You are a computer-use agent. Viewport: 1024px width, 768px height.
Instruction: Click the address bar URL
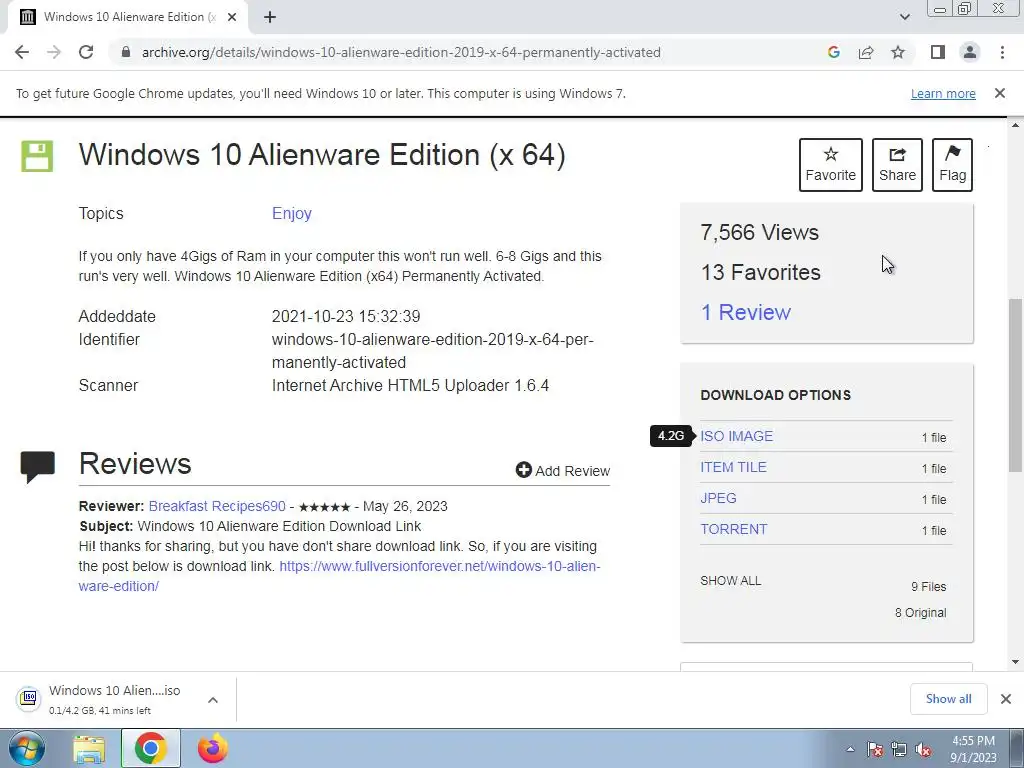(x=401, y=52)
